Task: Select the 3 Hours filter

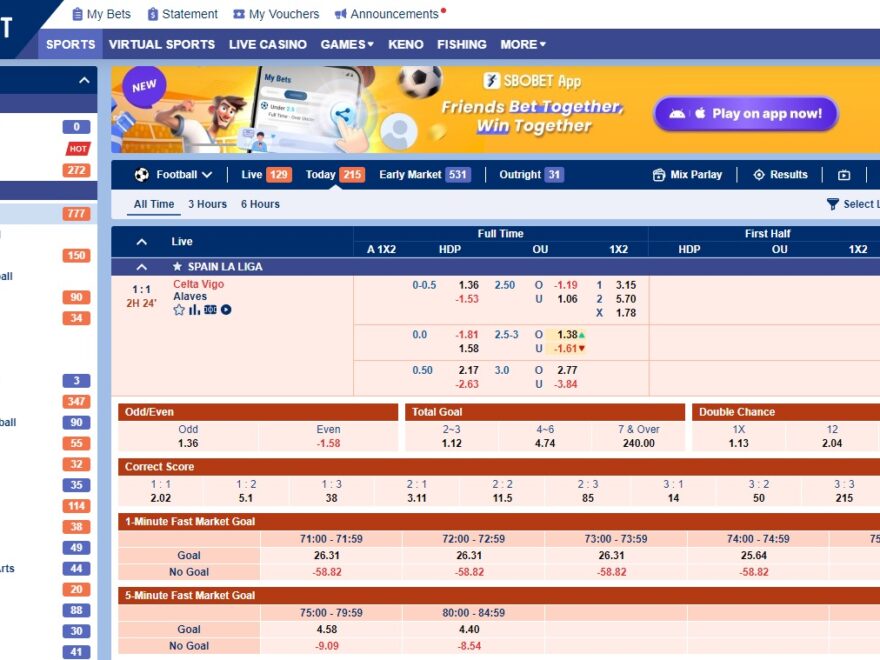Action: pyautogui.click(x=208, y=204)
